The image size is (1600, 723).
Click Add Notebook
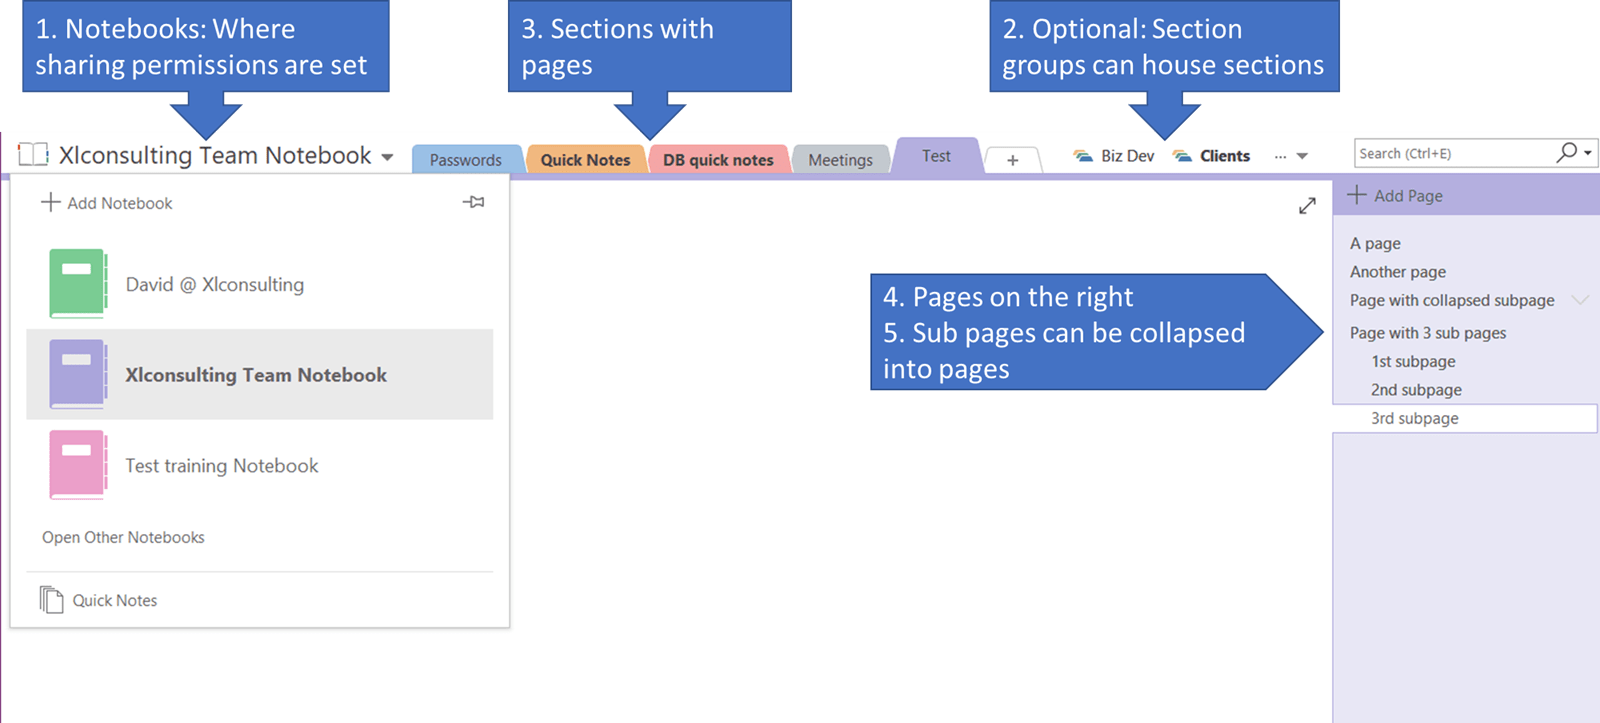pyautogui.click(x=107, y=203)
